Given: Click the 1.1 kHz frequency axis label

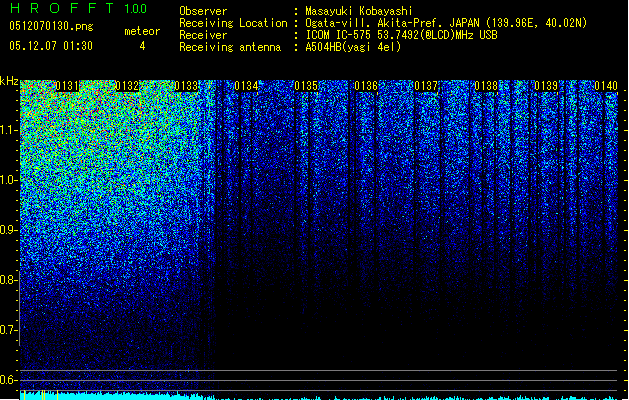Looking at the screenshot, I should pyautogui.click(x=9, y=130).
